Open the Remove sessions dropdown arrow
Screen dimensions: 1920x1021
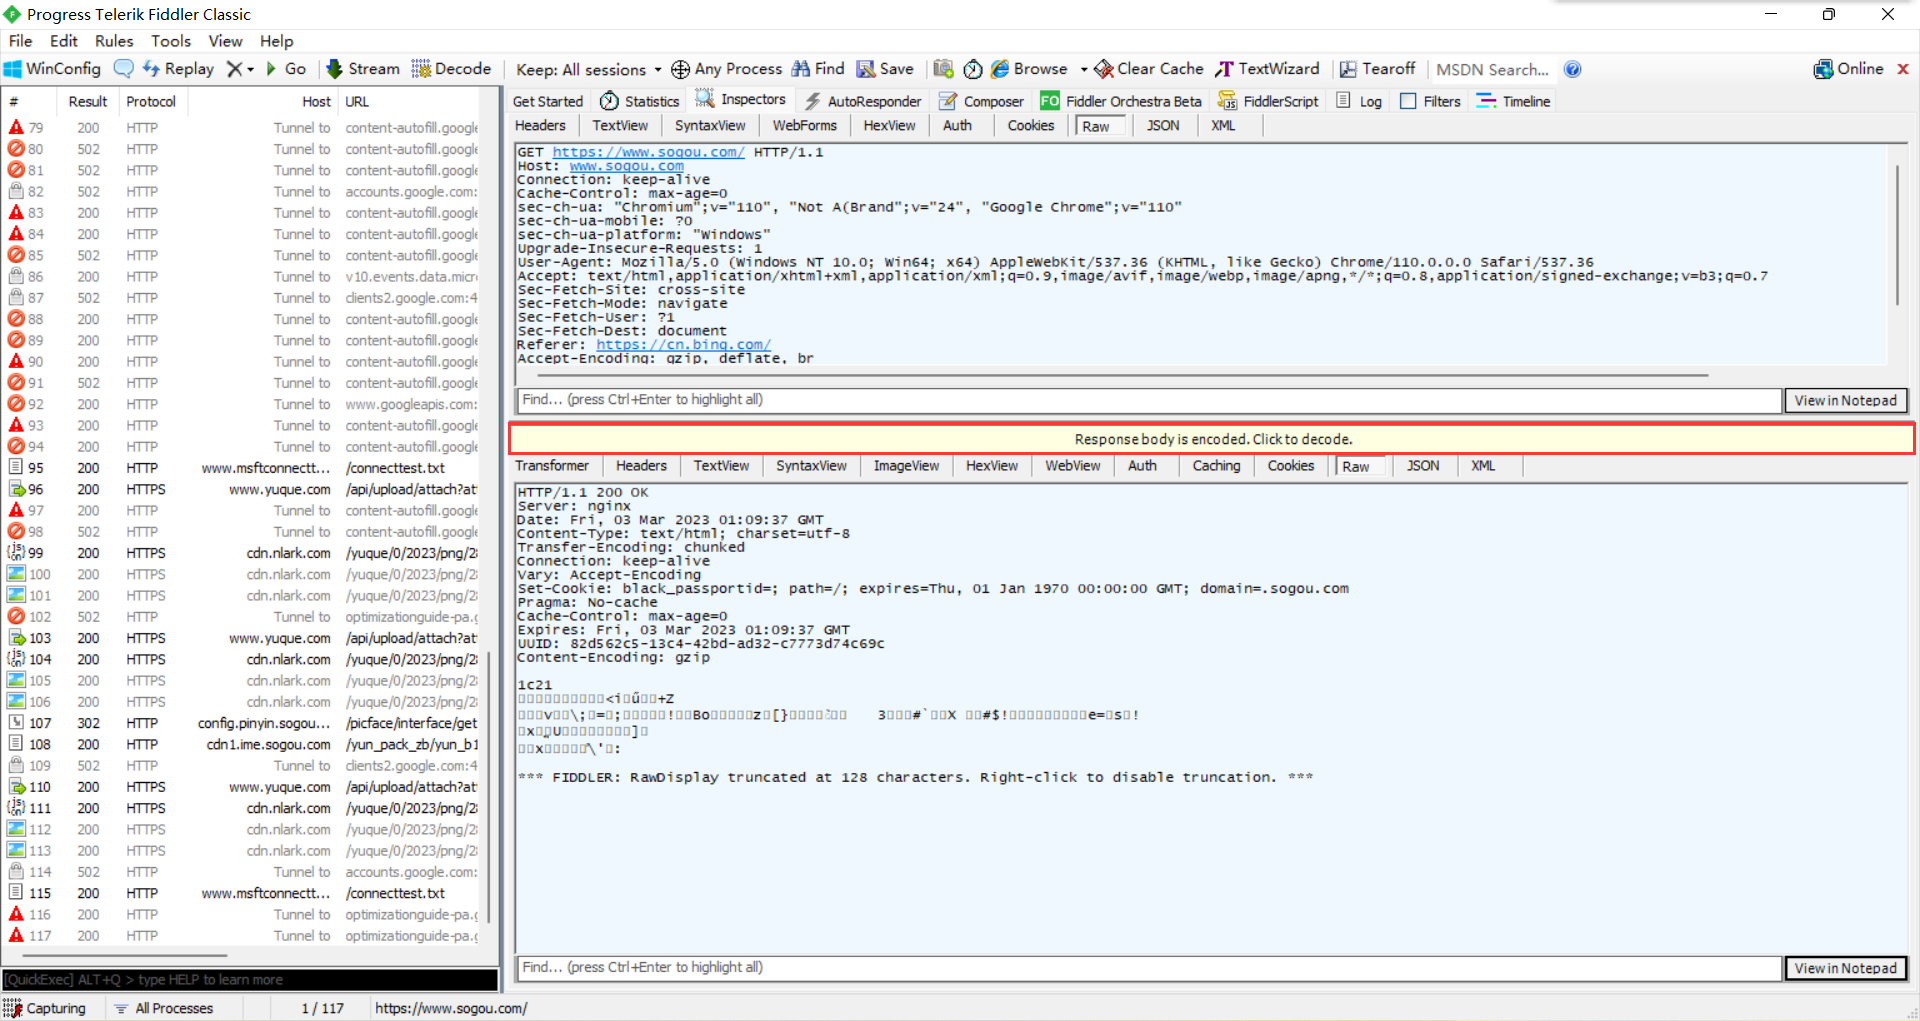(x=250, y=69)
